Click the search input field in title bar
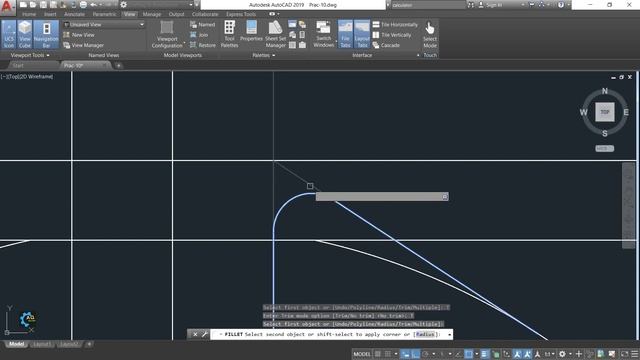 click(428, 5)
